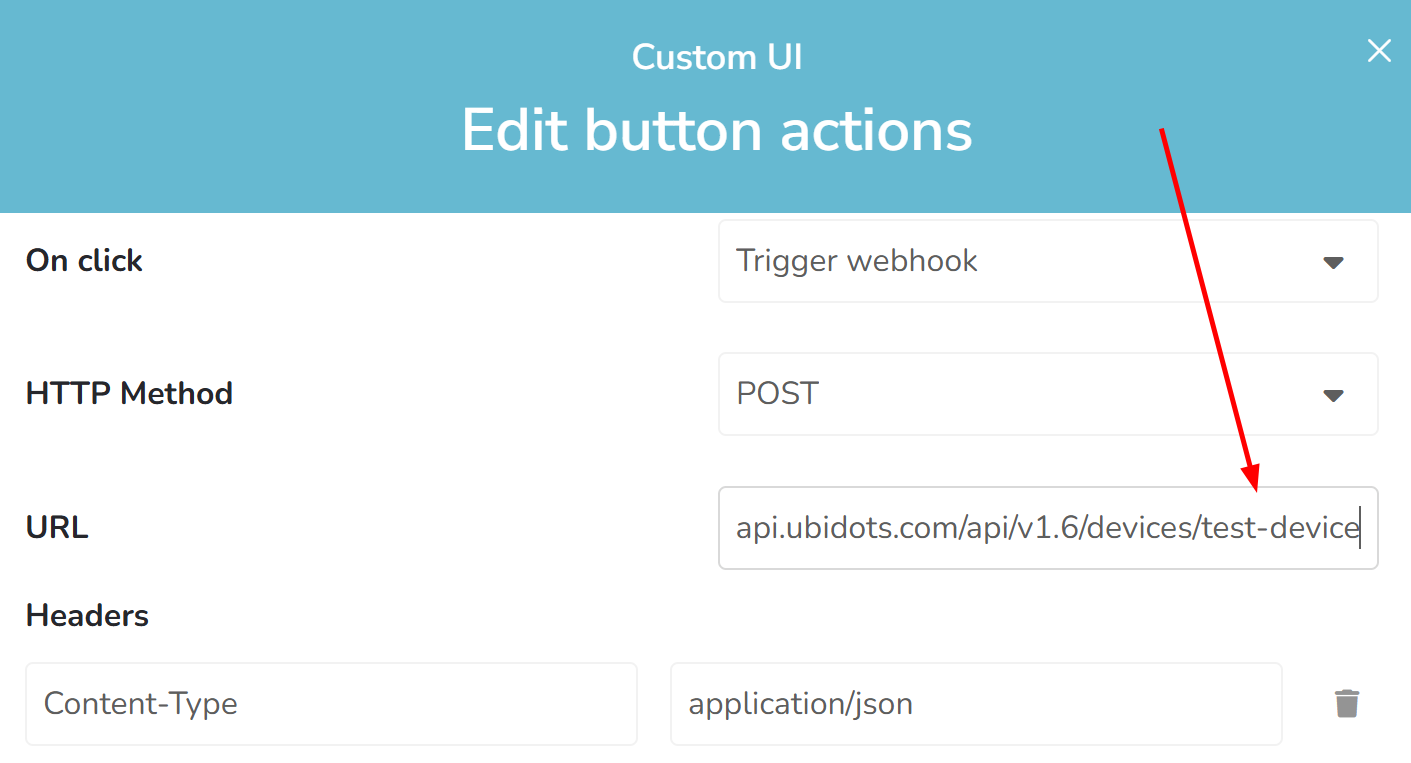Screen dimensions: 1411x763
Task: Edit the Content-Type header name field
Action: 331,704
